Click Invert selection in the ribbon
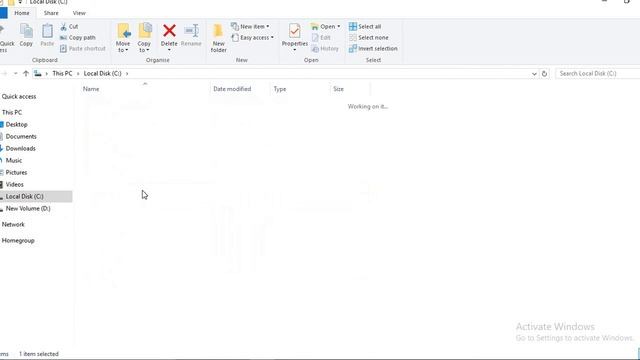This screenshot has width=640, height=360. [373, 49]
